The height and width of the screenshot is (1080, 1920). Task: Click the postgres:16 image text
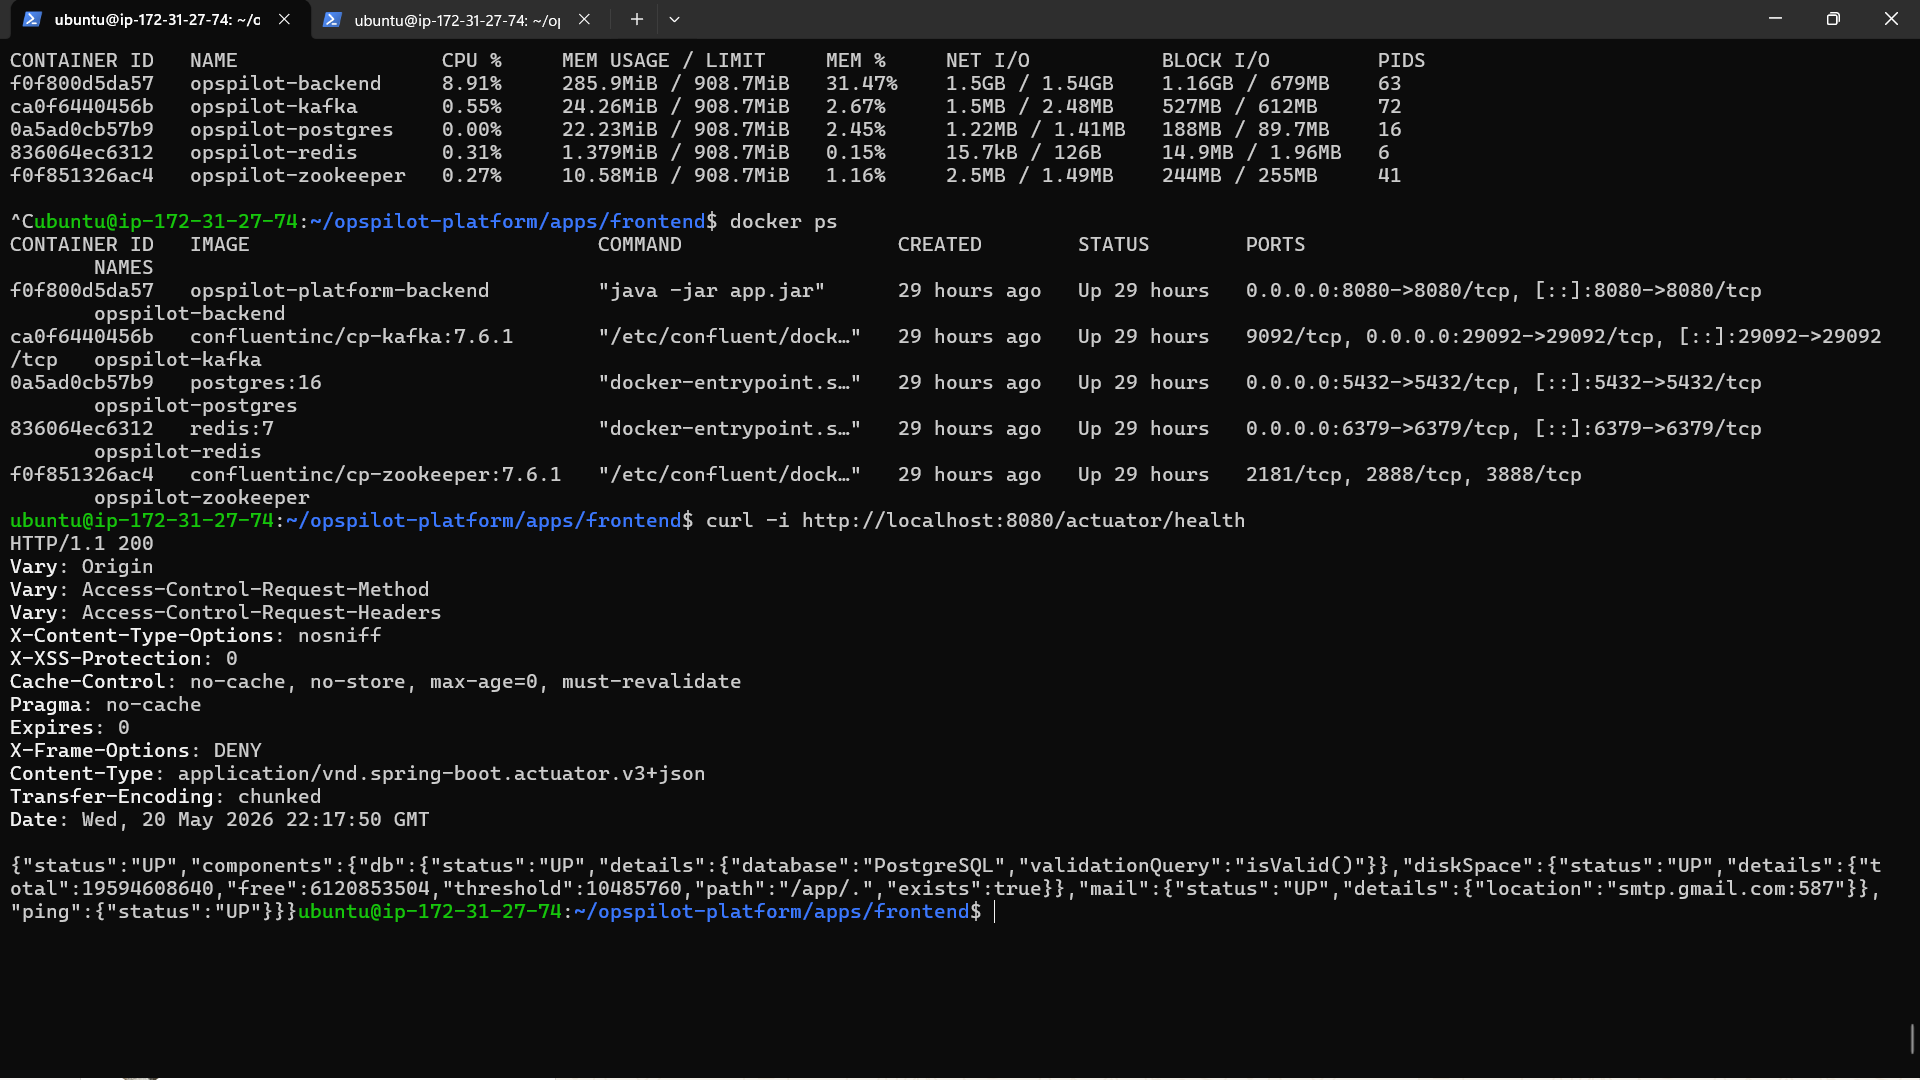coord(256,383)
